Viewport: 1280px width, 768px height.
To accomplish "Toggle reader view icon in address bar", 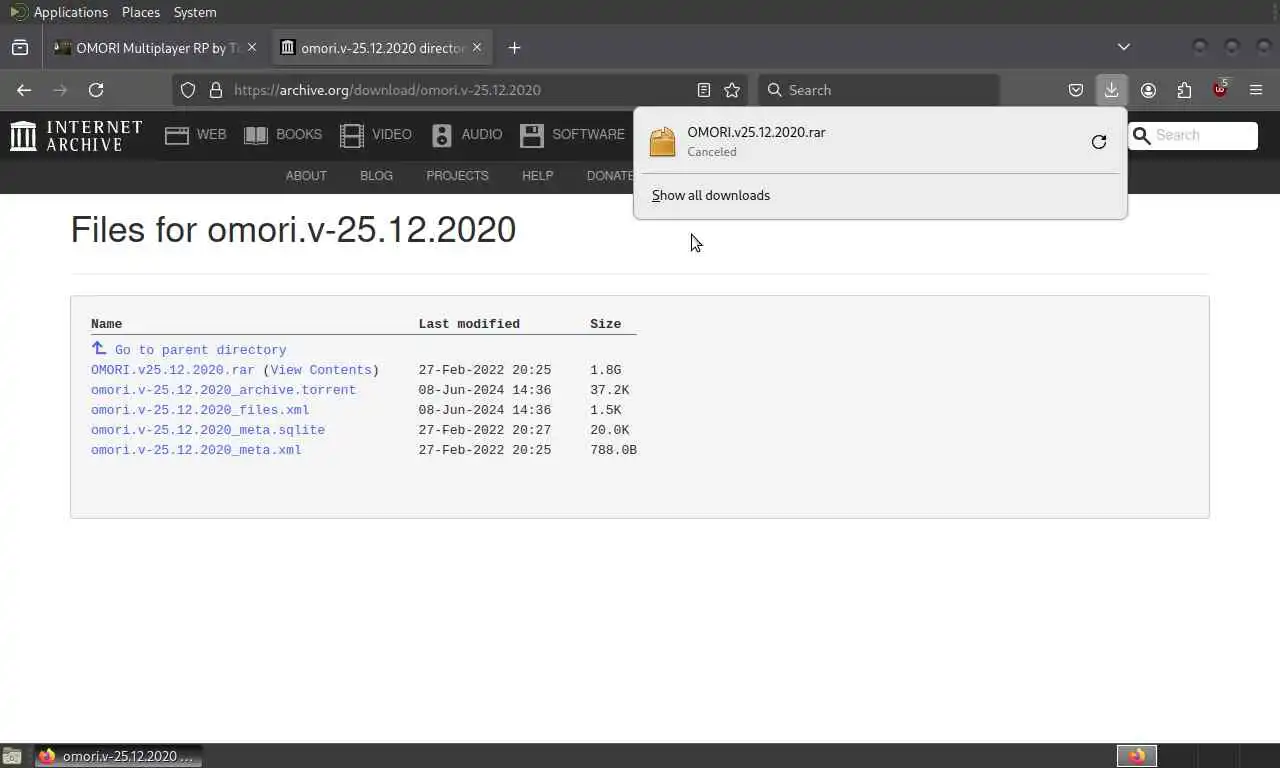I will [704, 90].
